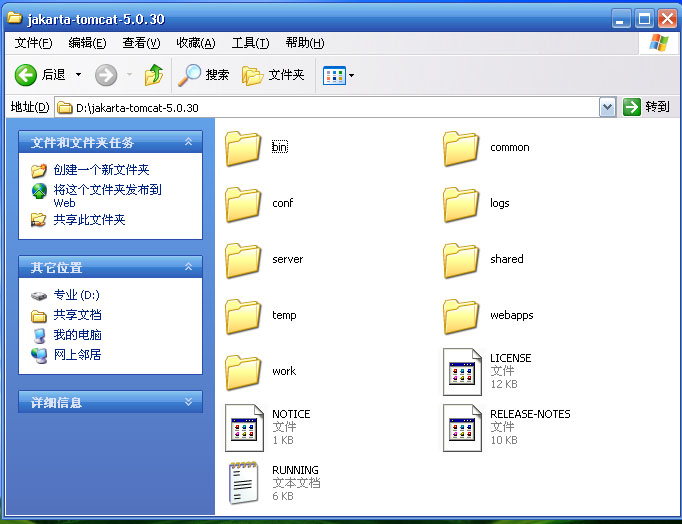Click the grayed Forward arrow icon
Image resolution: width=682 pixels, height=524 pixels.
pyautogui.click(x=106, y=75)
